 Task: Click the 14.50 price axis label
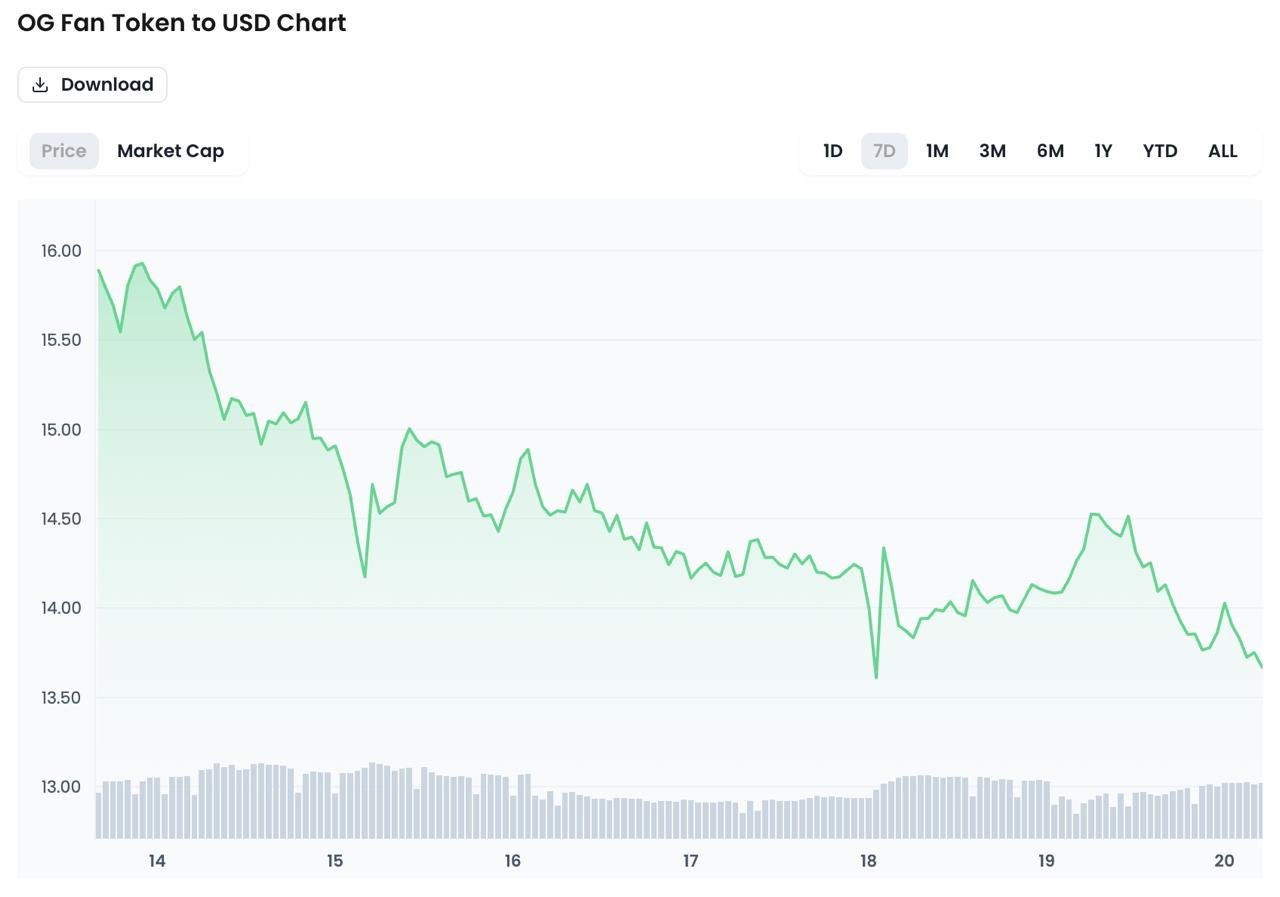click(x=61, y=519)
